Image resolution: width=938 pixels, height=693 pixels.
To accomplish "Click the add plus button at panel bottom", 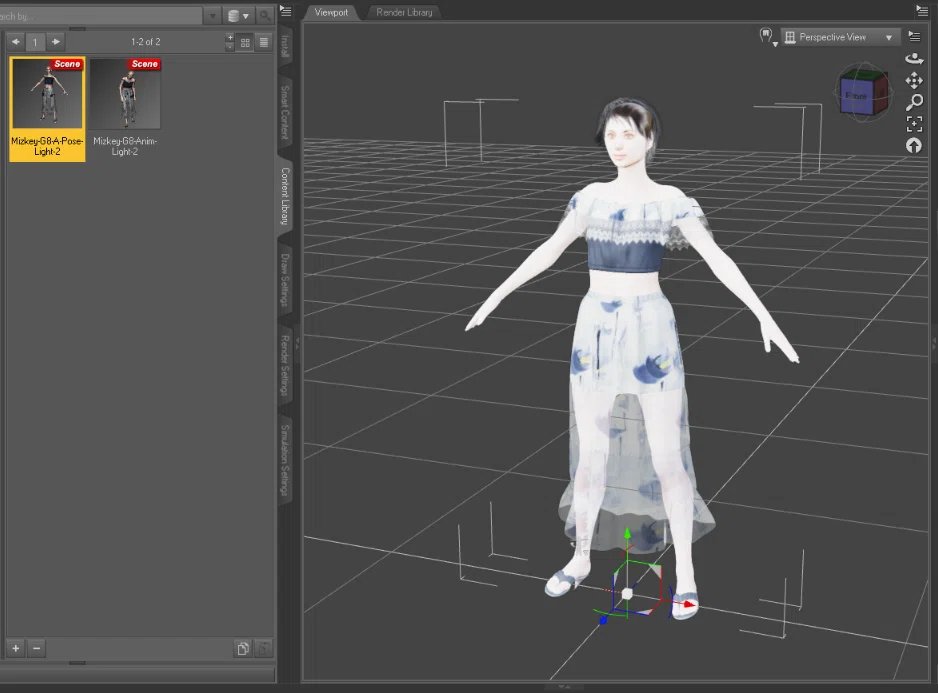I will [x=16, y=648].
